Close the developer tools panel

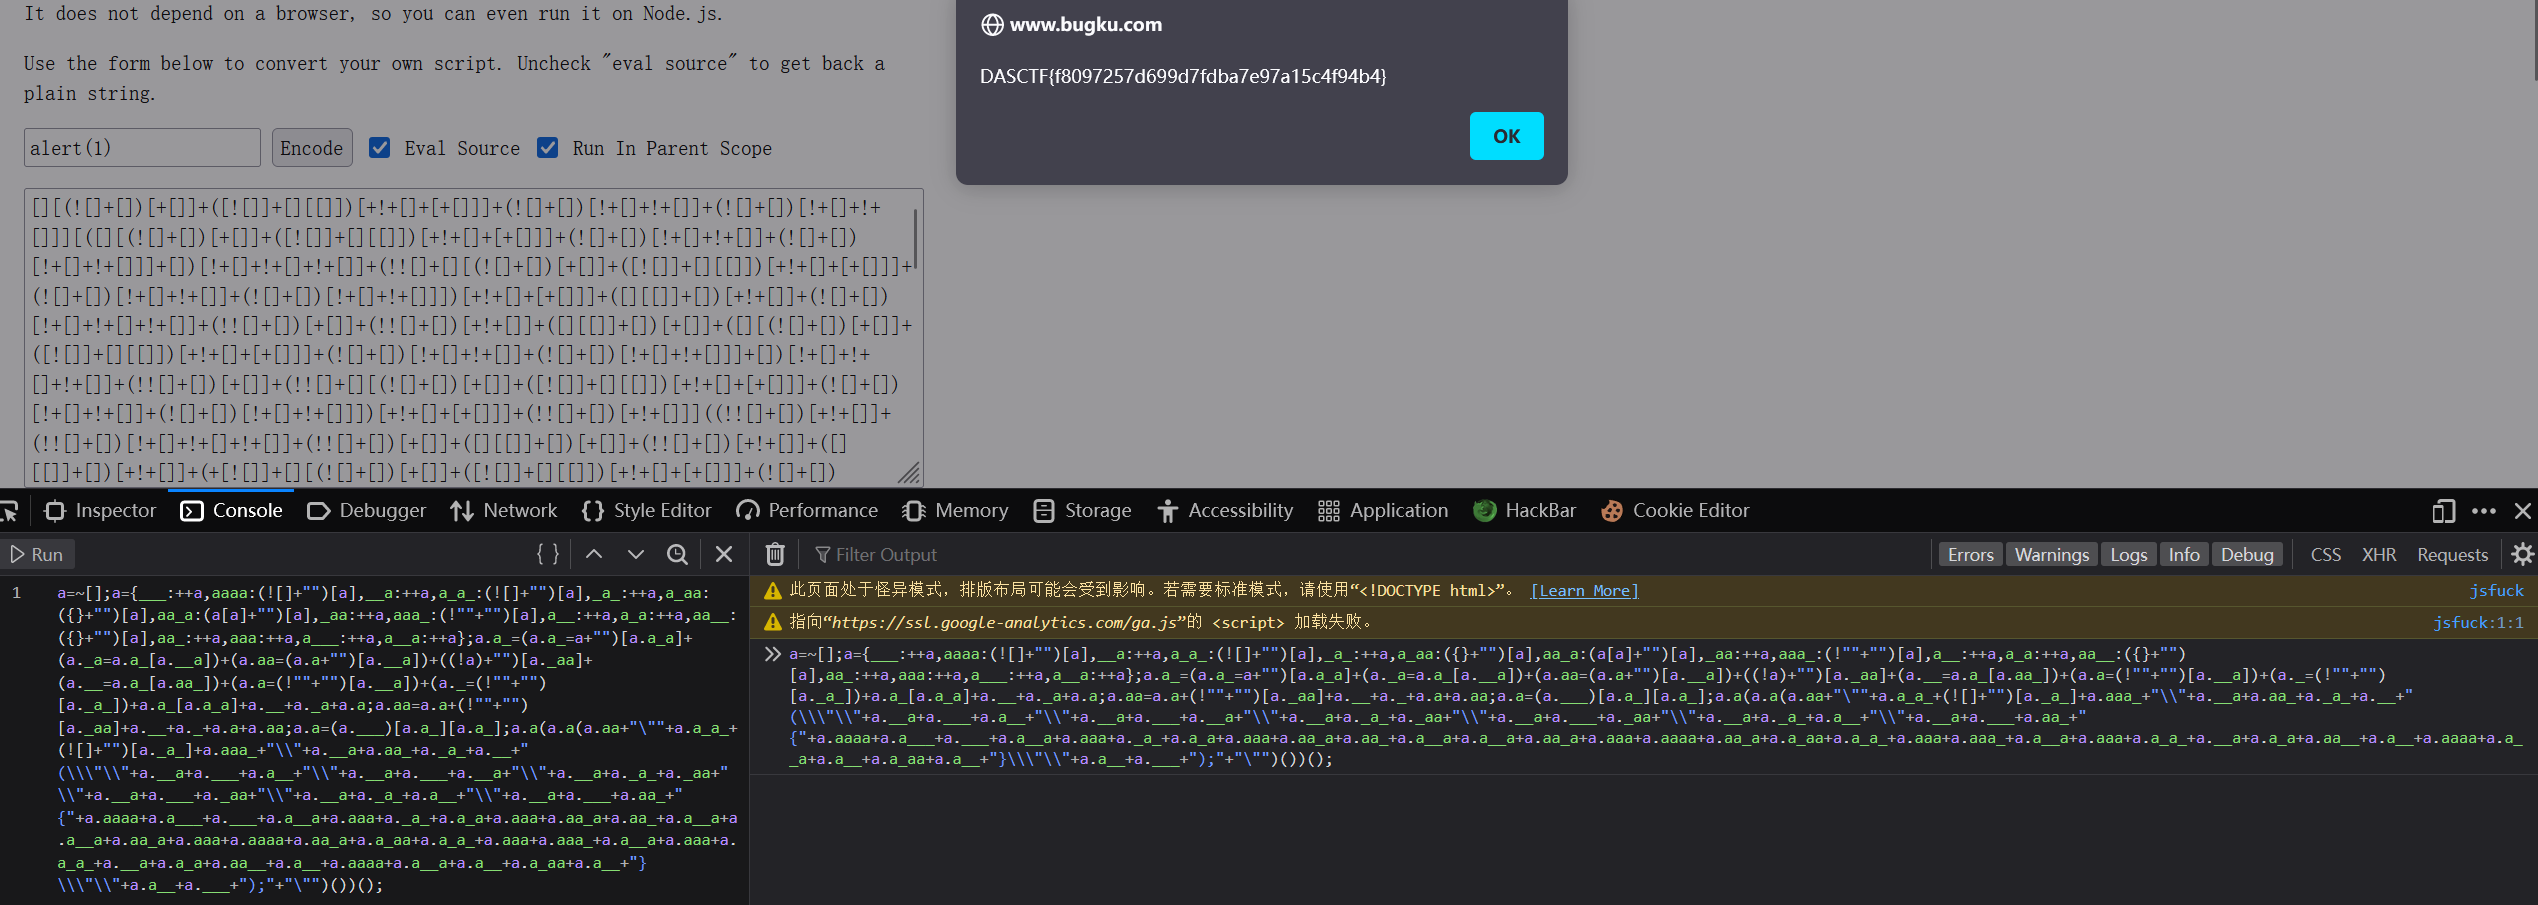coord(2523,511)
